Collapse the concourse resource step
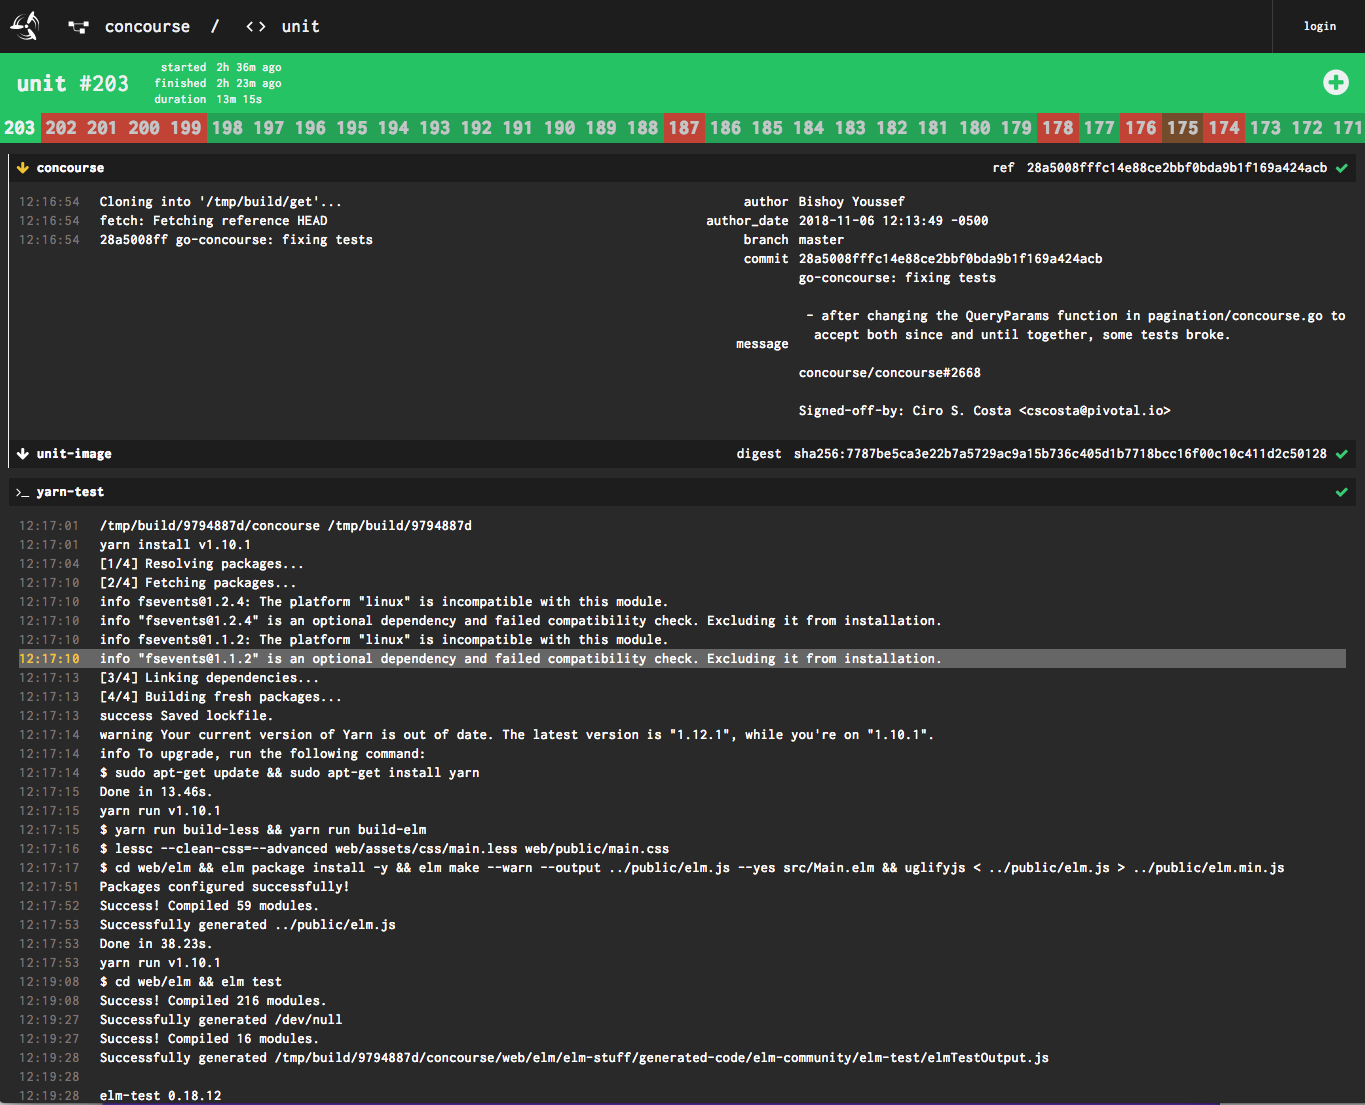This screenshot has width=1365, height=1105. click(69, 167)
